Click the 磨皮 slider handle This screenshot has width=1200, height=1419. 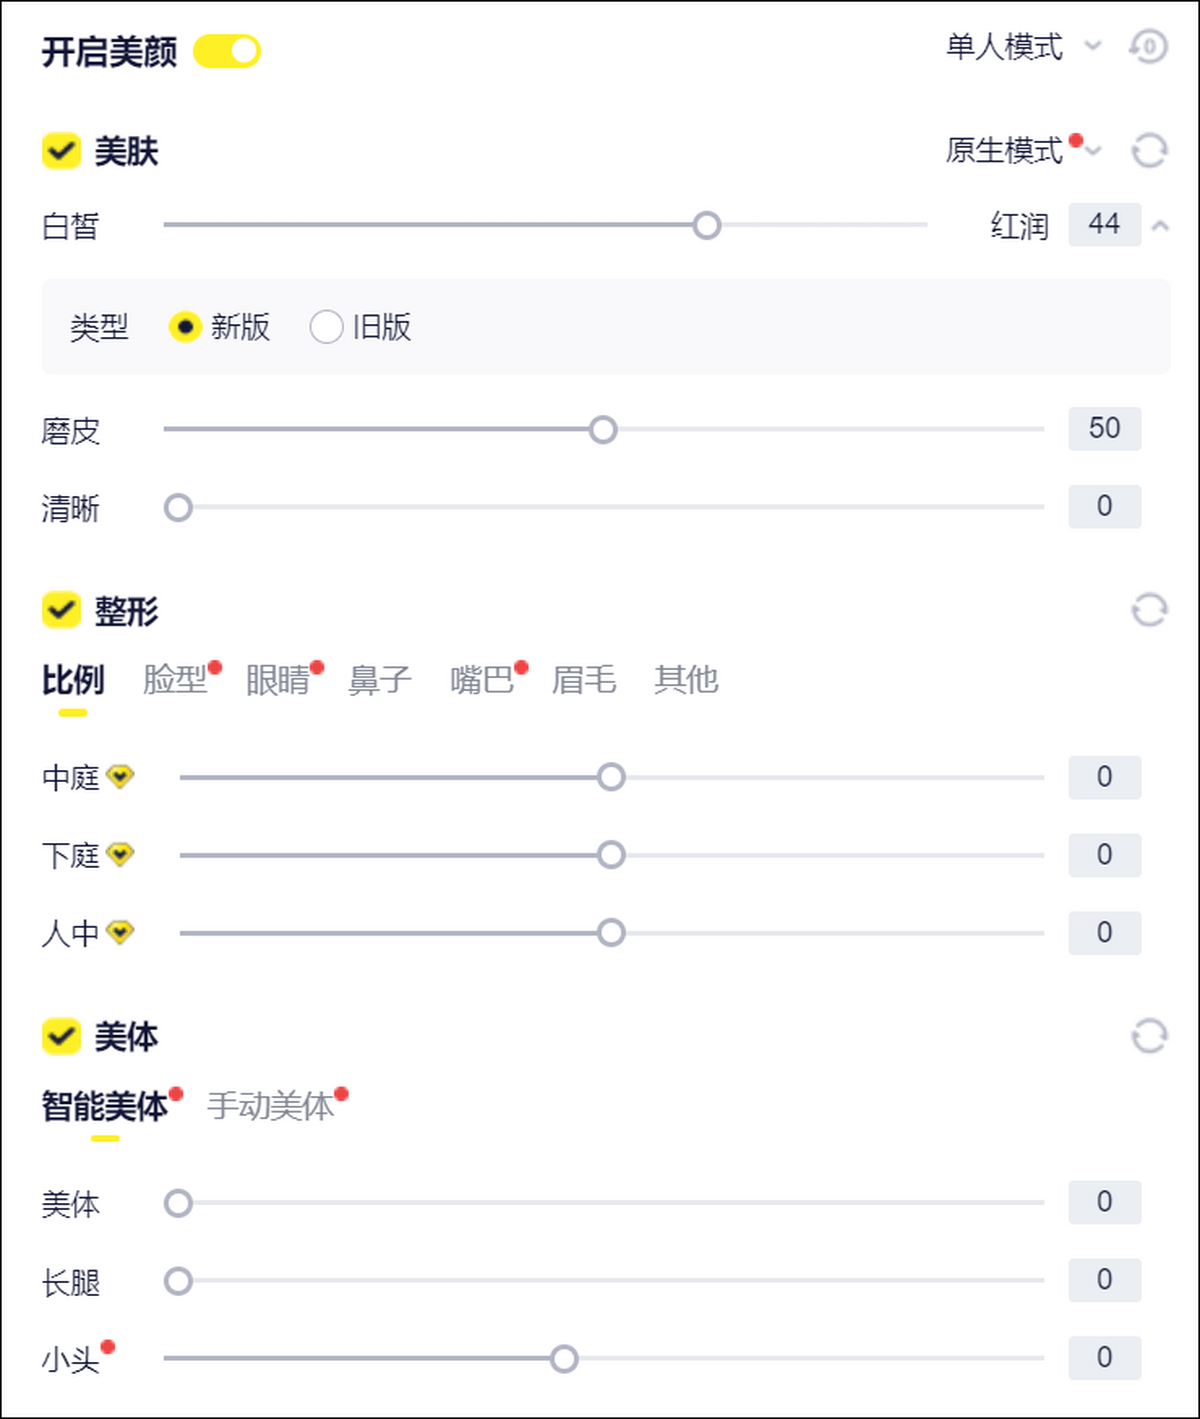603,430
